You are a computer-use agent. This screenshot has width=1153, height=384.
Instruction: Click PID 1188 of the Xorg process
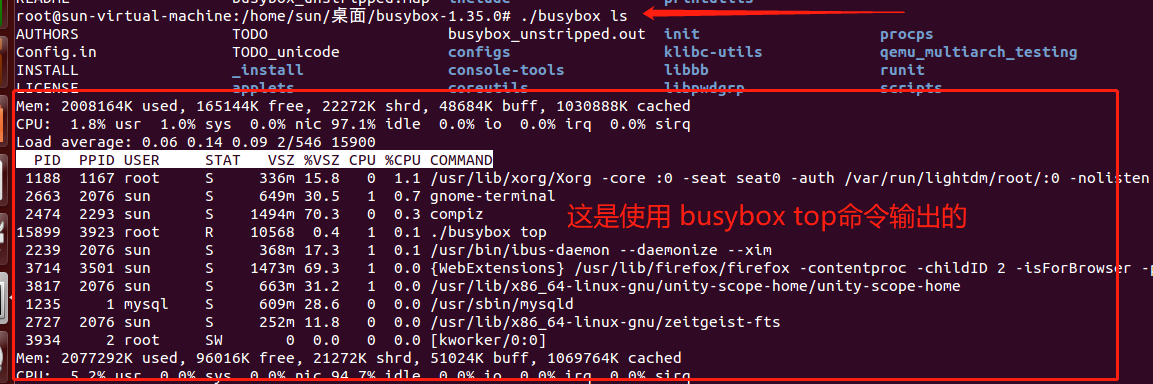43,178
